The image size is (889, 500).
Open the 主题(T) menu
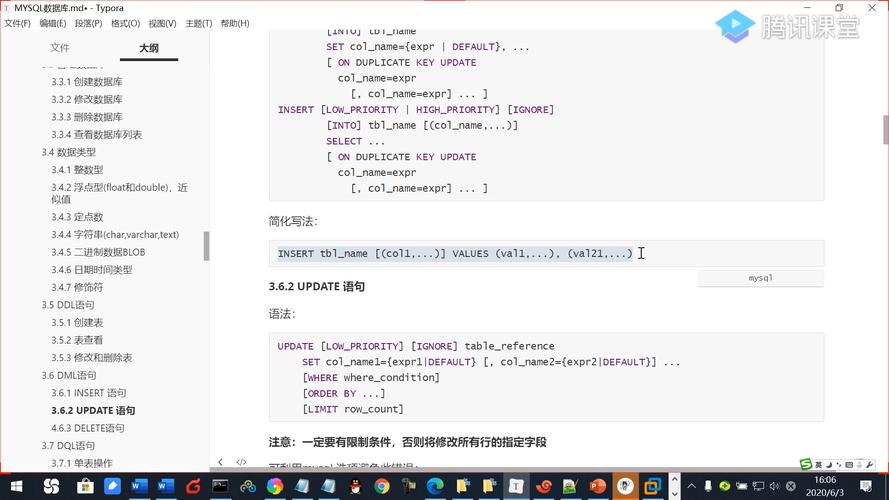pos(198,23)
